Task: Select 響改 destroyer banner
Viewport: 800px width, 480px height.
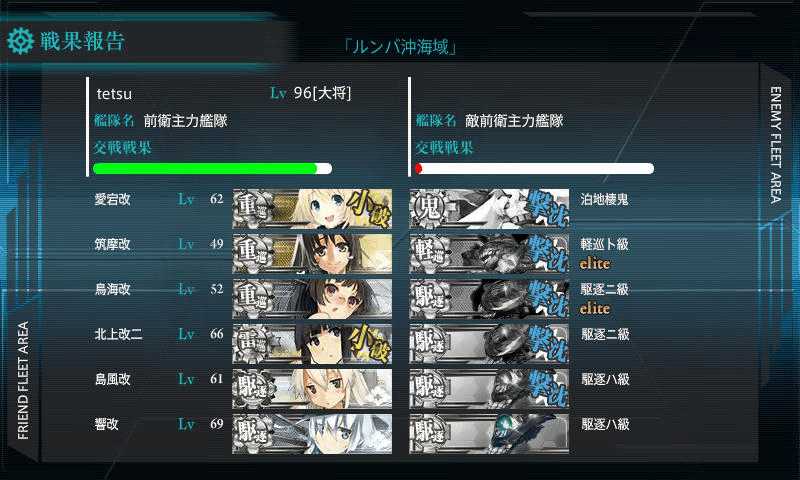Action: 312,434
